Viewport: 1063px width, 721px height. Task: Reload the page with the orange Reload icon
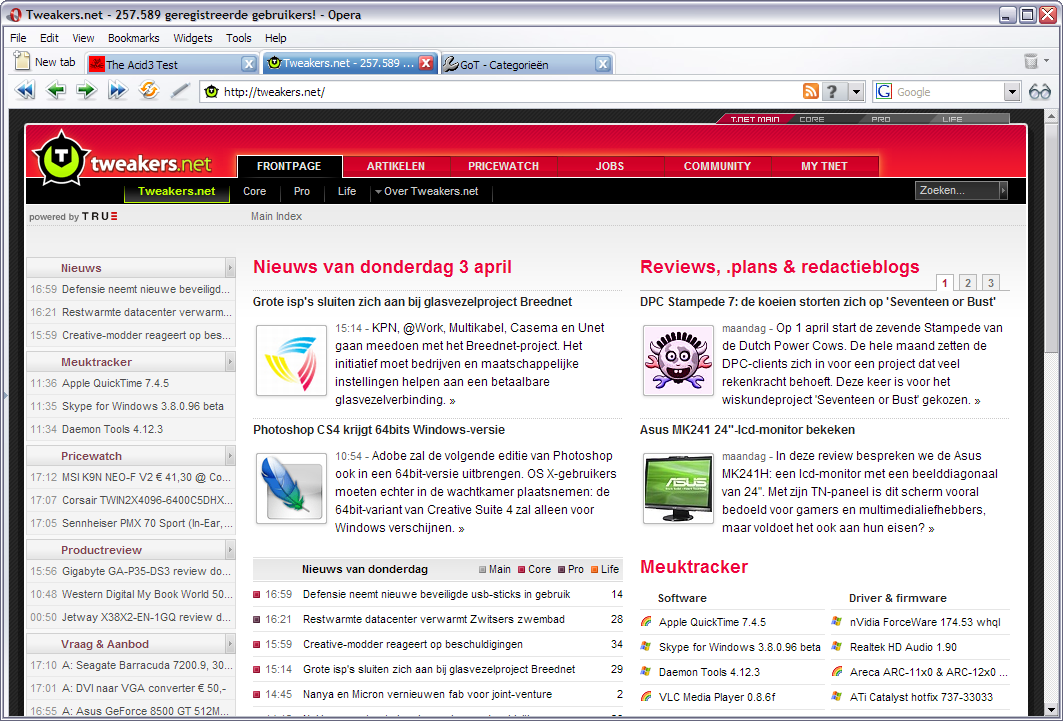[x=148, y=89]
